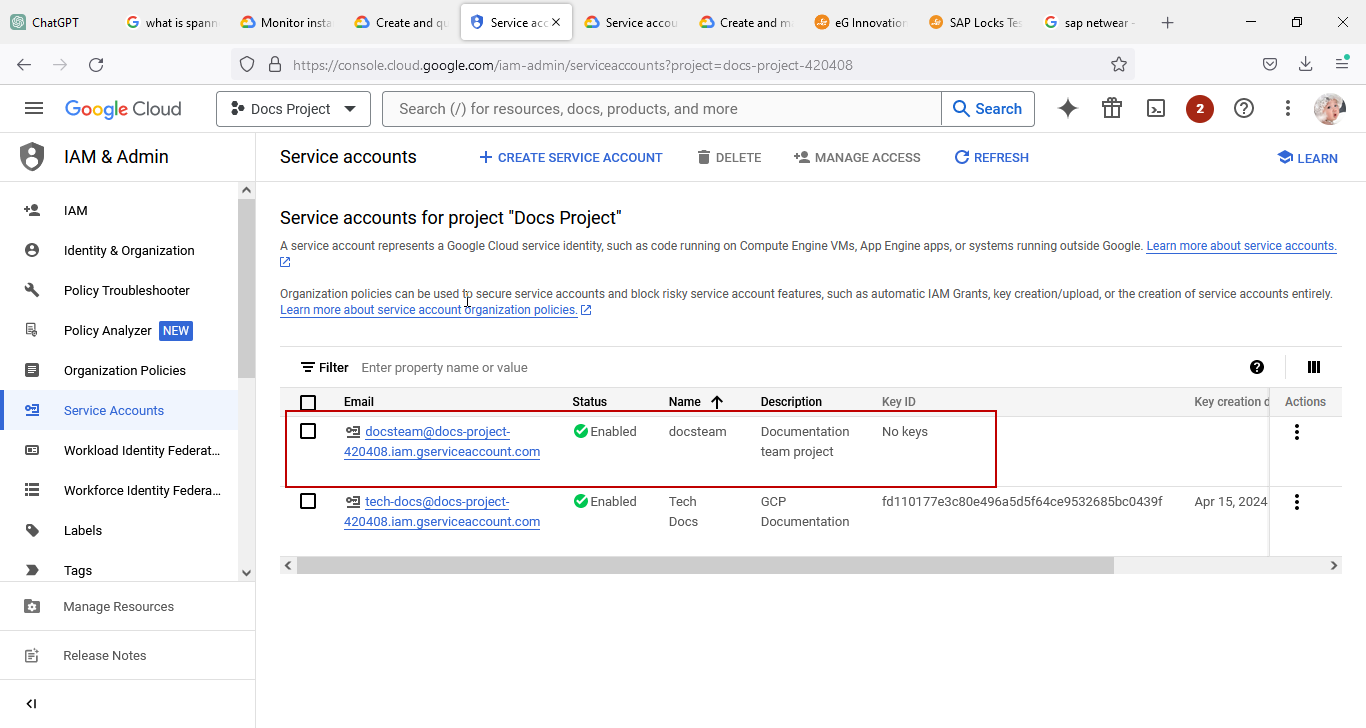Open docsteam service account email link
Image resolution: width=1366 pixels, height=728 pixels.
[x=442, y=441]
